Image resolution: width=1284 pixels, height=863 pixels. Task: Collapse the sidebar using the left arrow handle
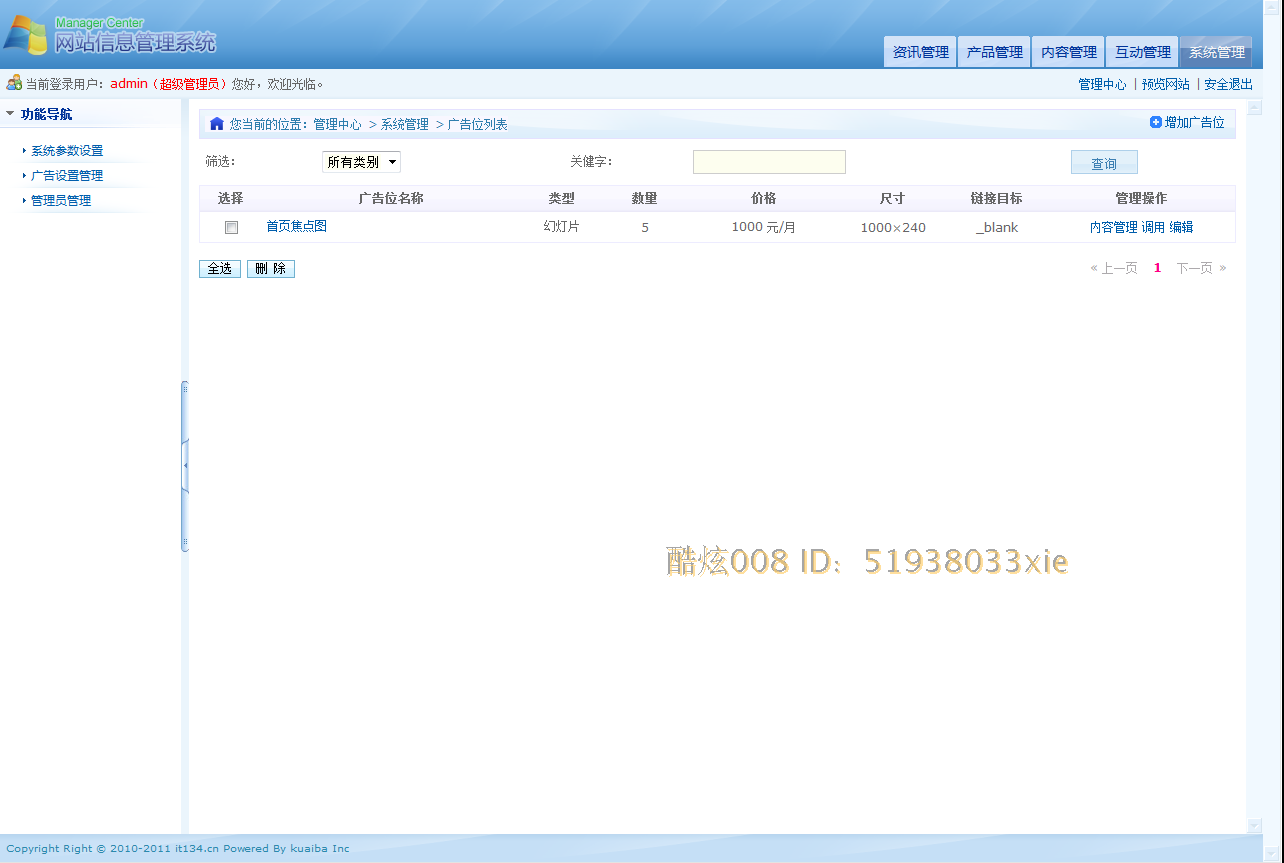[184, 463]
